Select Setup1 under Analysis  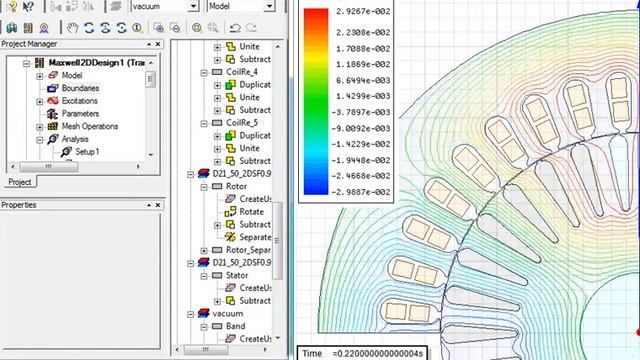tap(87, 152)
